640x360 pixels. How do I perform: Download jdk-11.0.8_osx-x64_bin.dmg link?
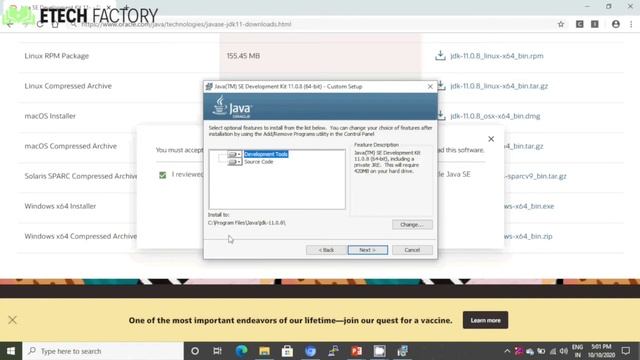495,116
